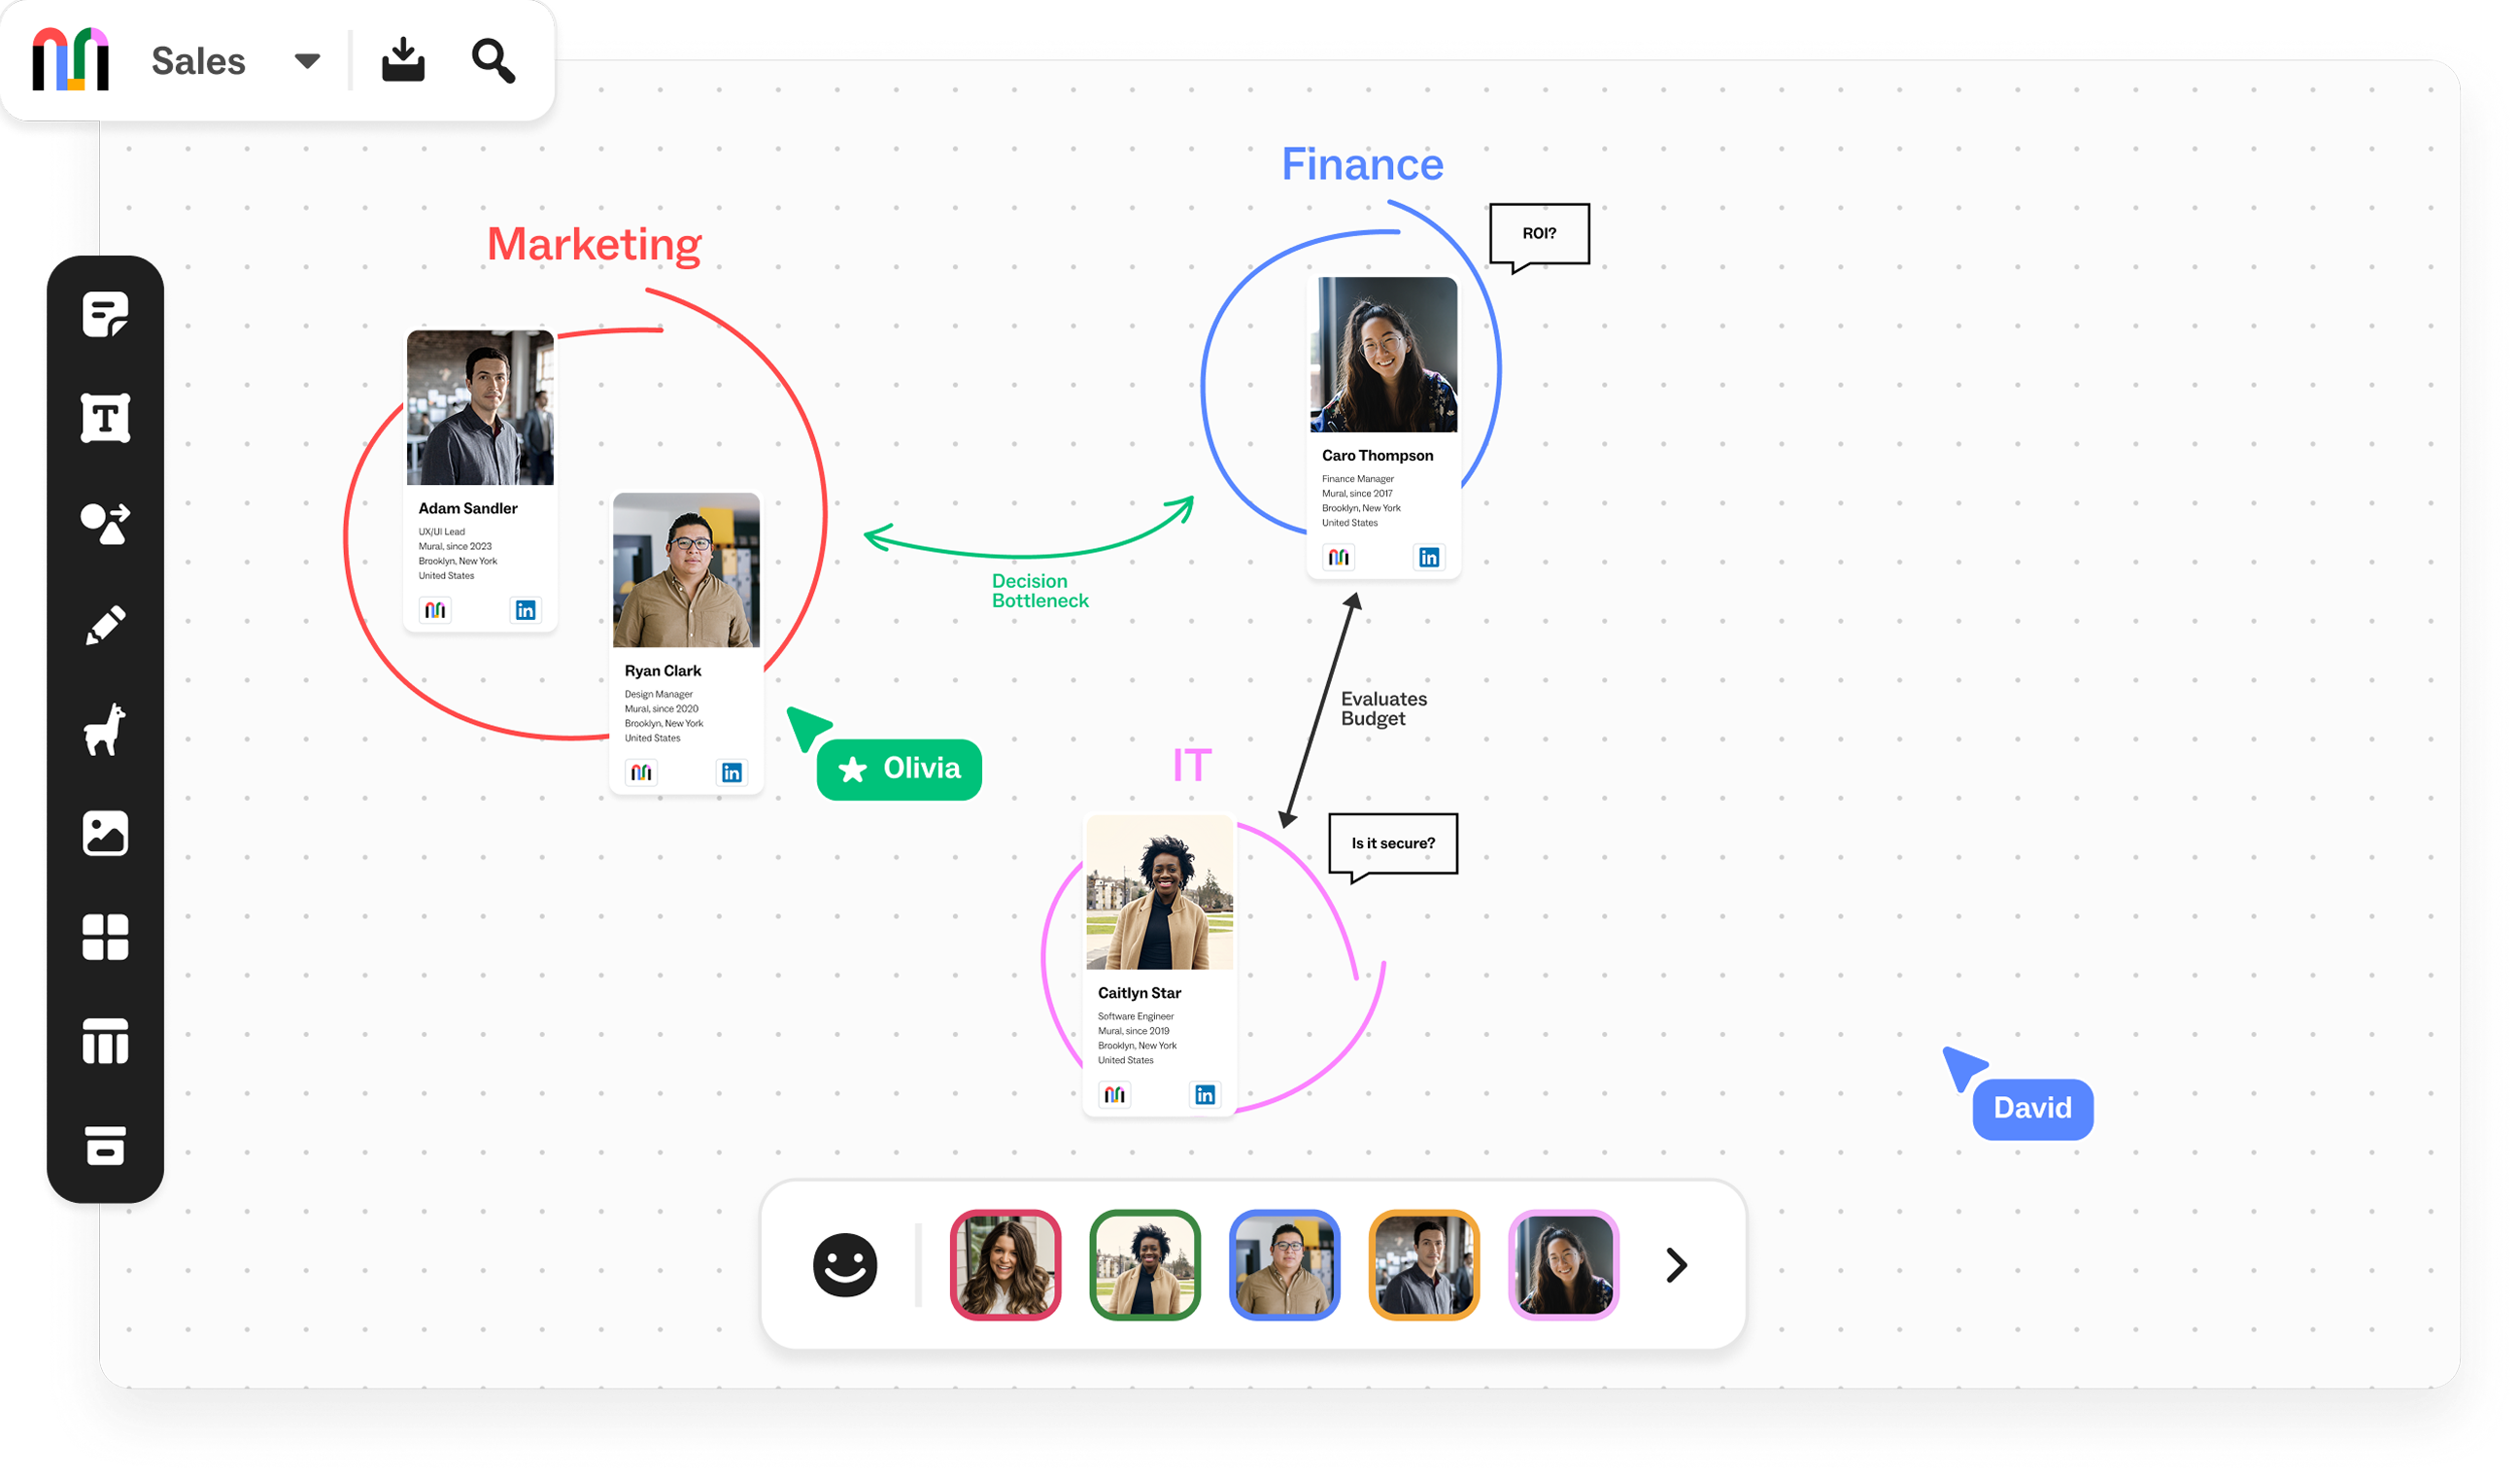
Task: Select the sticky note tool
Action: click(105, 315)
